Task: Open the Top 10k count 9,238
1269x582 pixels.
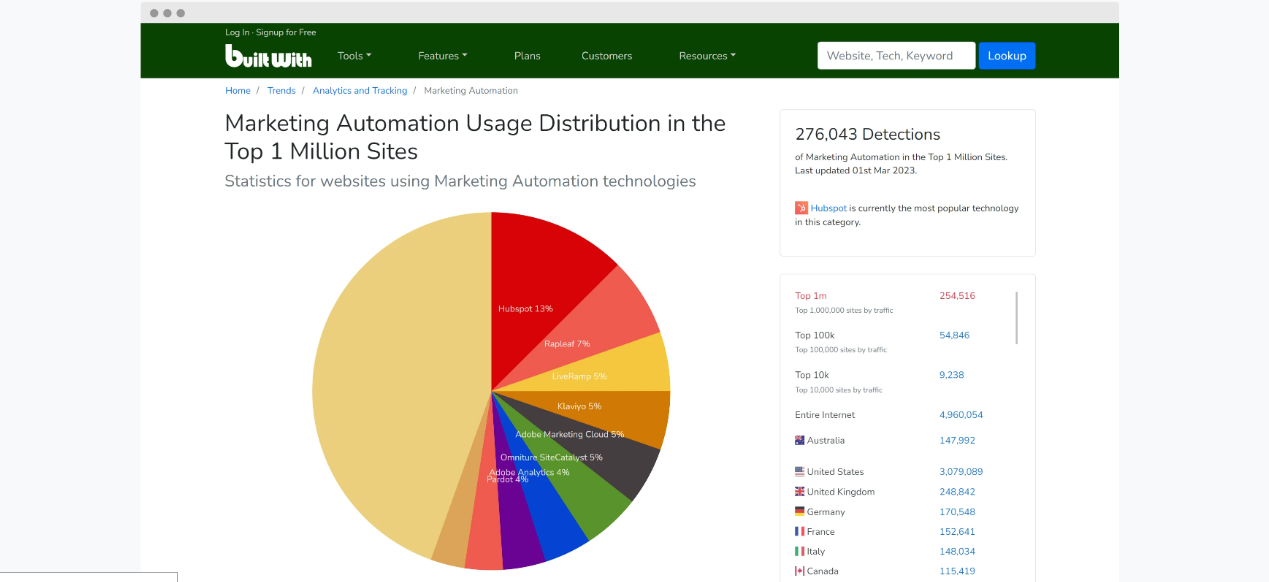Action: click(x=952, y=375)
